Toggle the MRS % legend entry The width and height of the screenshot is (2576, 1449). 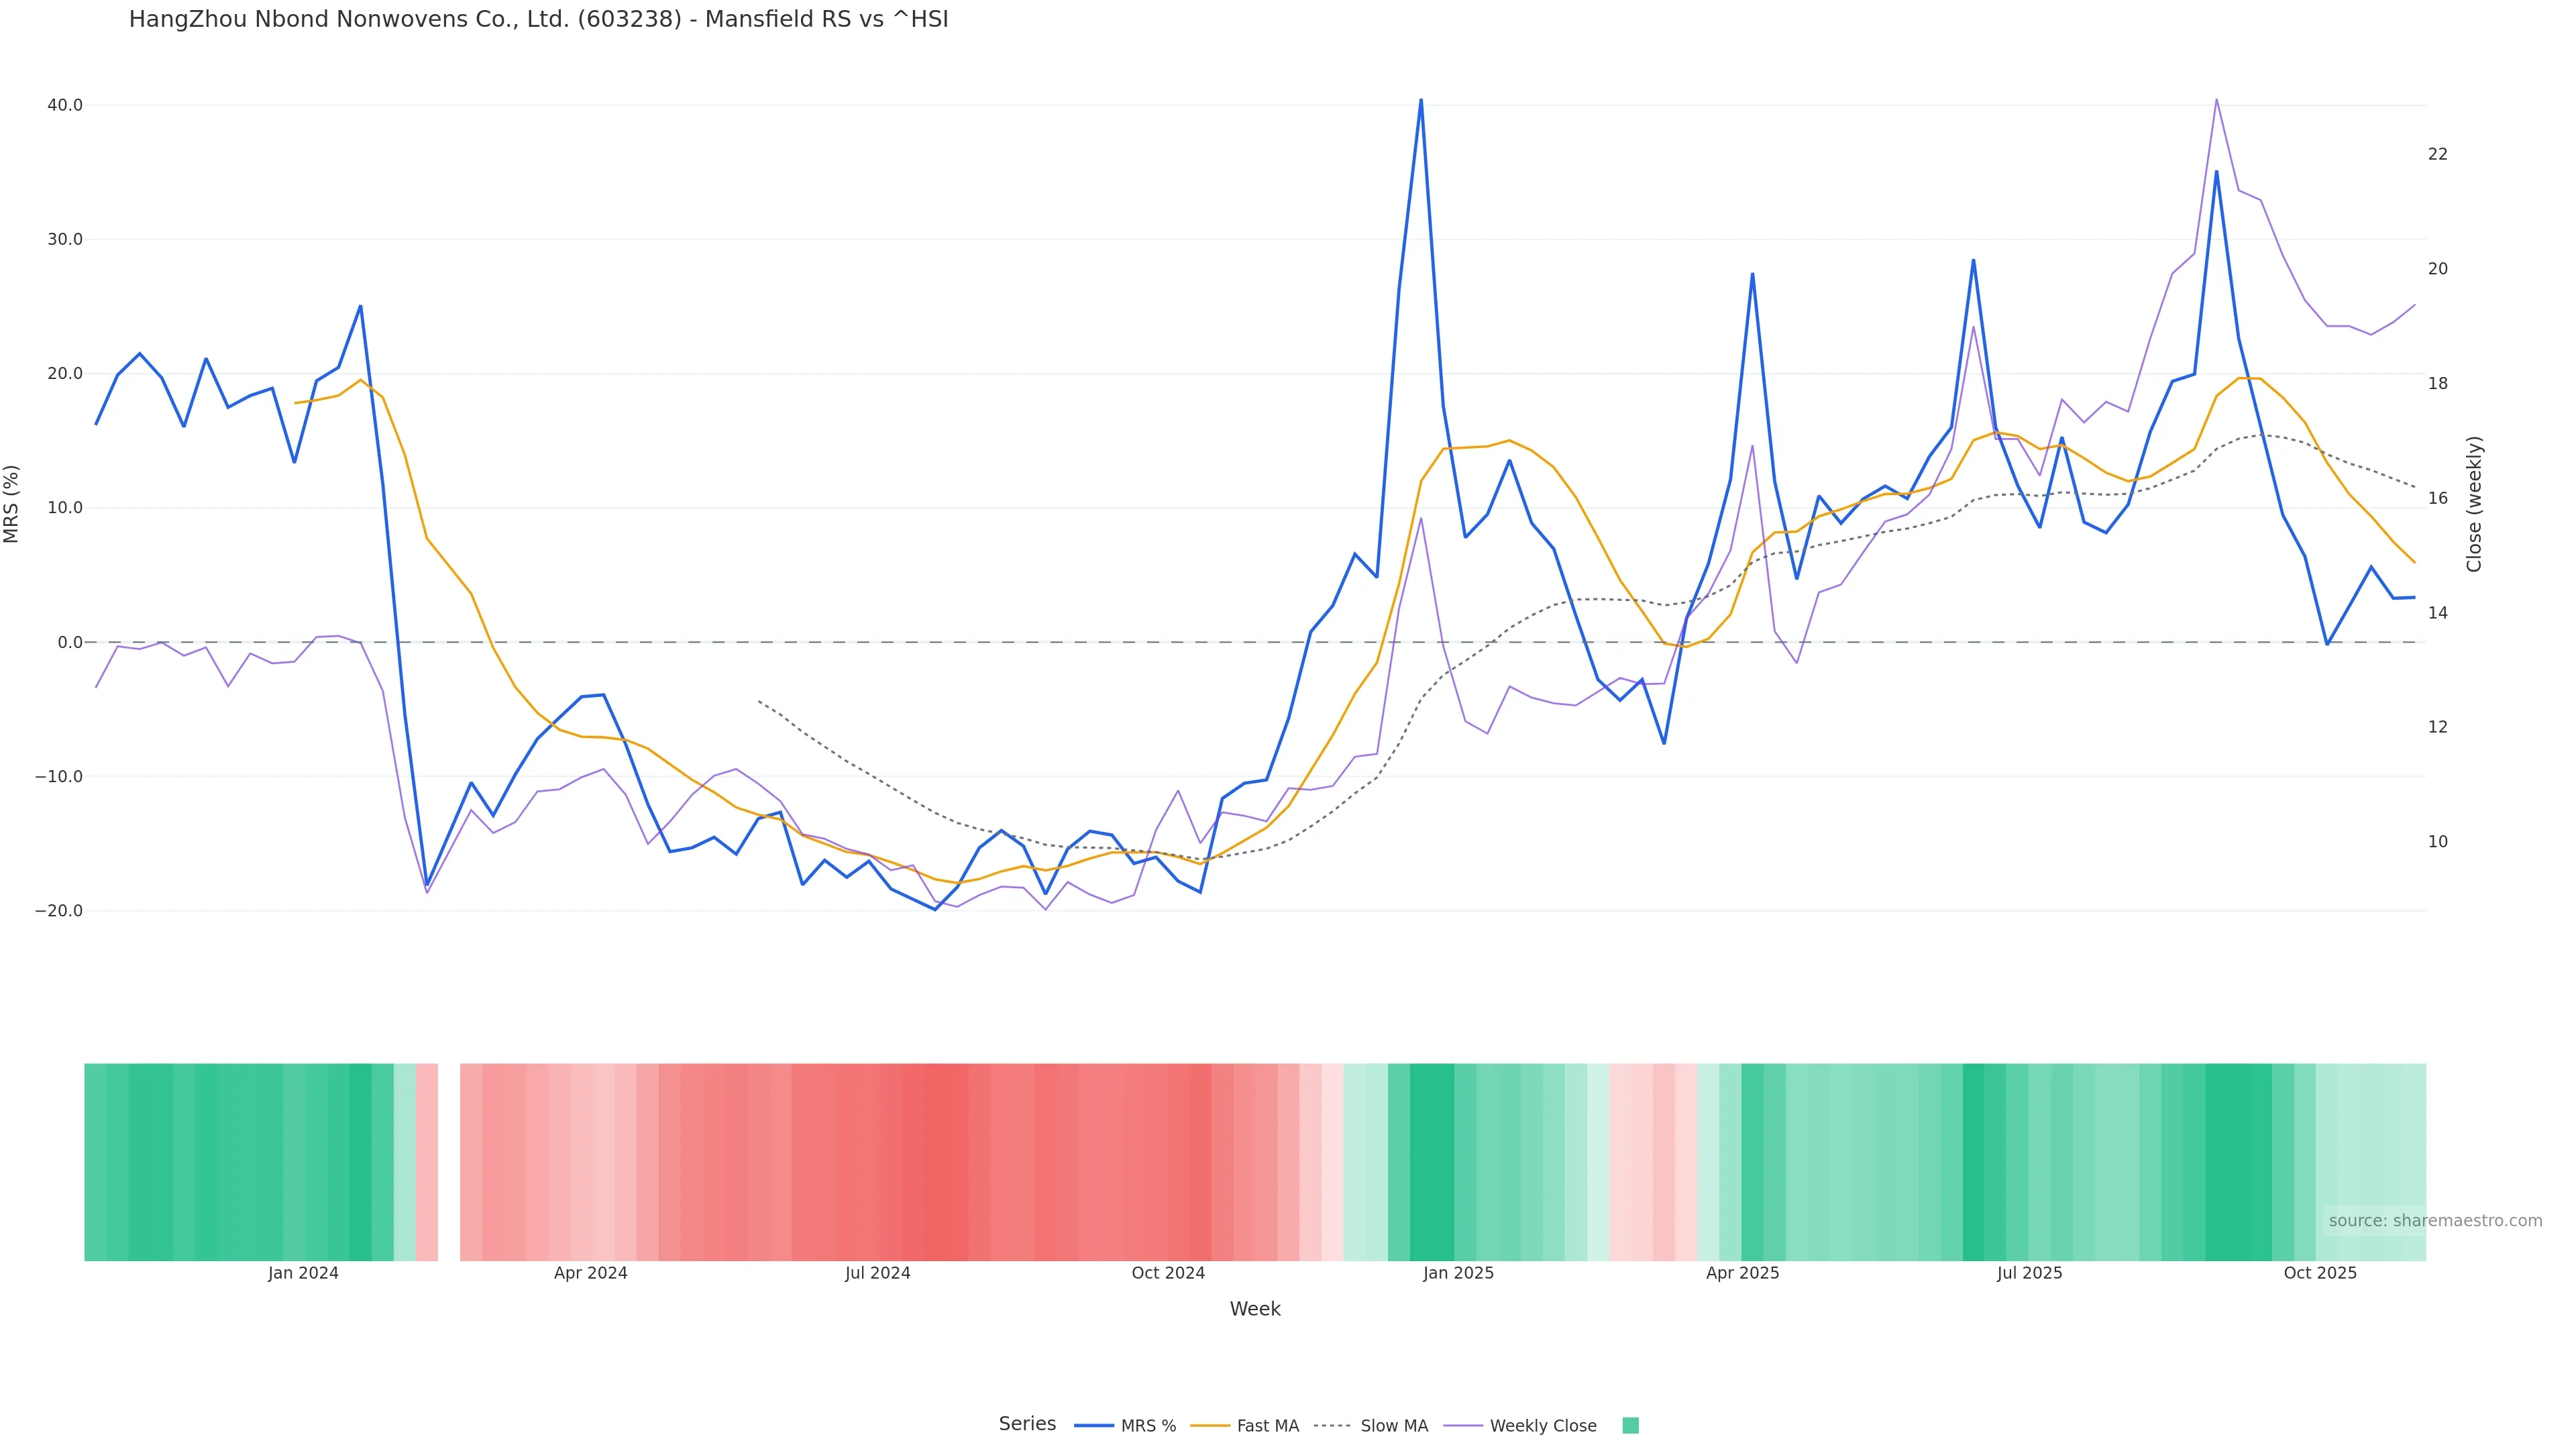click(1148, 1426)
